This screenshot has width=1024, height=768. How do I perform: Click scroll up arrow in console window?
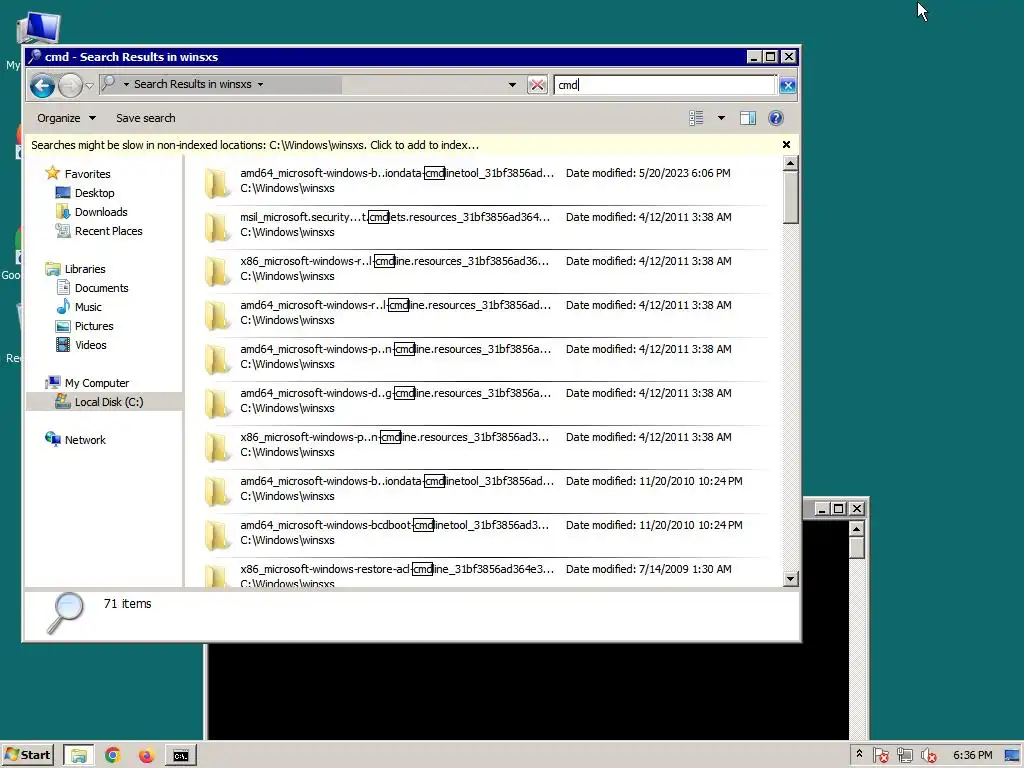point(857,528)
